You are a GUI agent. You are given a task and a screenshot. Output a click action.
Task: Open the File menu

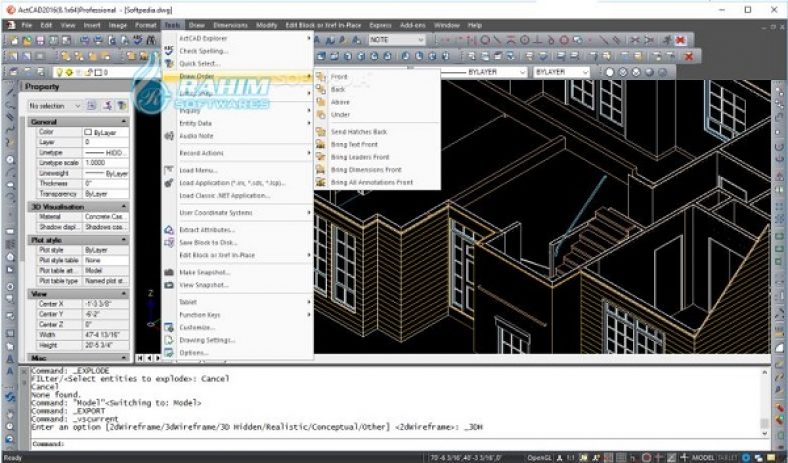tap(26, 25)
